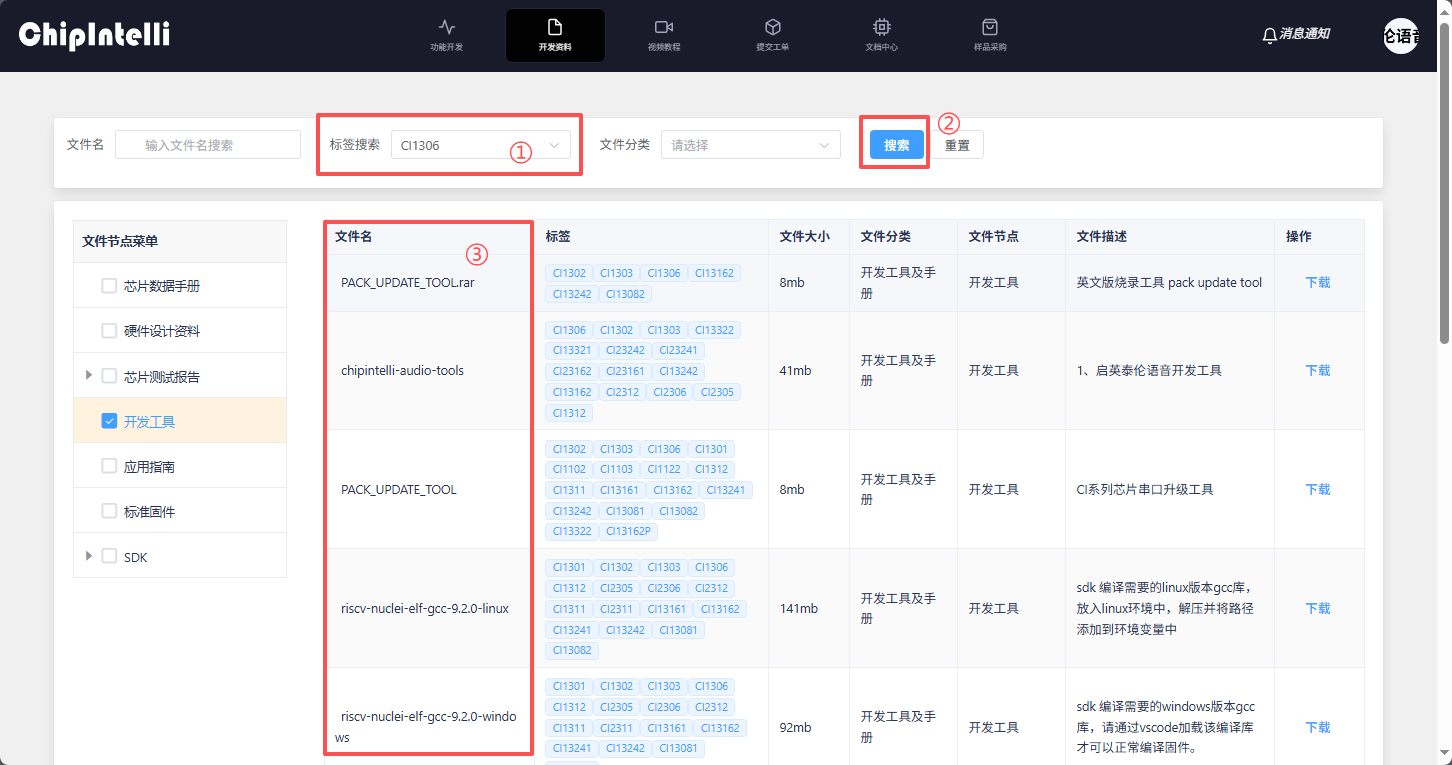This screenshot has width=1452, height=765.
Task: Focus the 文件名 search input field
Action: pyautogui.click(x=208, y=145)
